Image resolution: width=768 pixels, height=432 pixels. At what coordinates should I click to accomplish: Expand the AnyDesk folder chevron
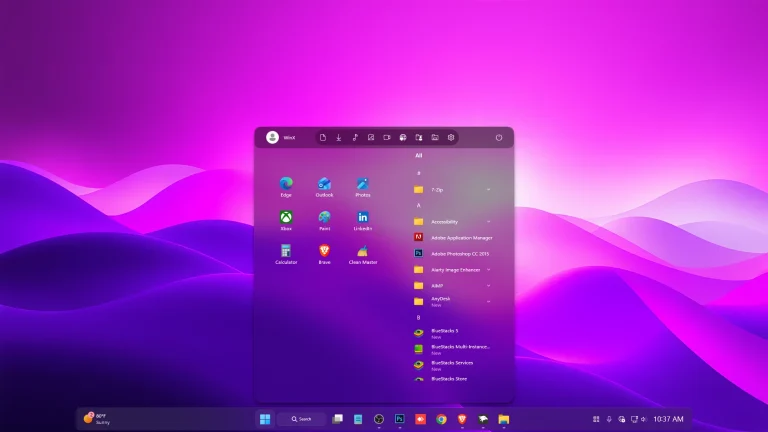(x=488, y=302)
